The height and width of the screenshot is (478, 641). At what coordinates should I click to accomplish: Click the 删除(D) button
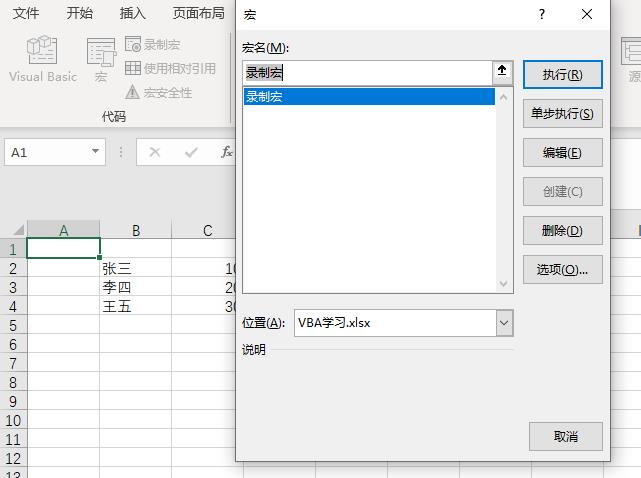click(563, 231)
